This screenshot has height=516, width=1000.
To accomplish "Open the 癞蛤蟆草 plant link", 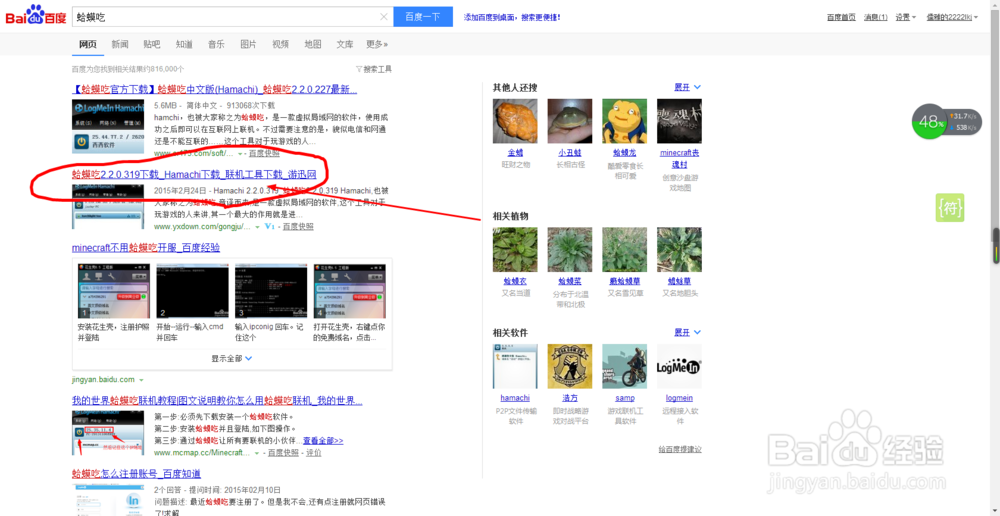I will pos(624,281).
